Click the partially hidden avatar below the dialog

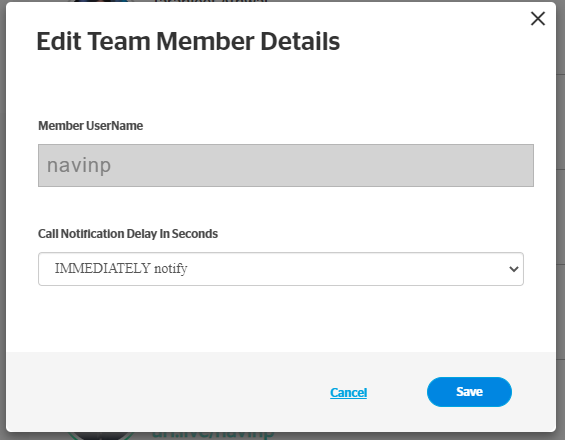tap(101, 436)
